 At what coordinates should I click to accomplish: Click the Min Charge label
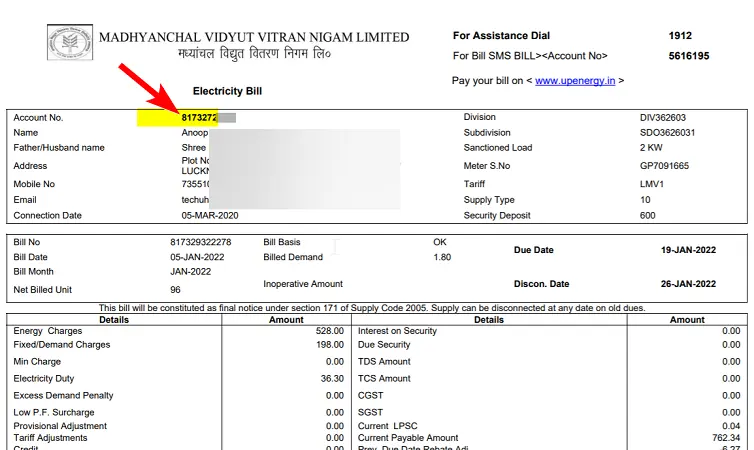37,362
